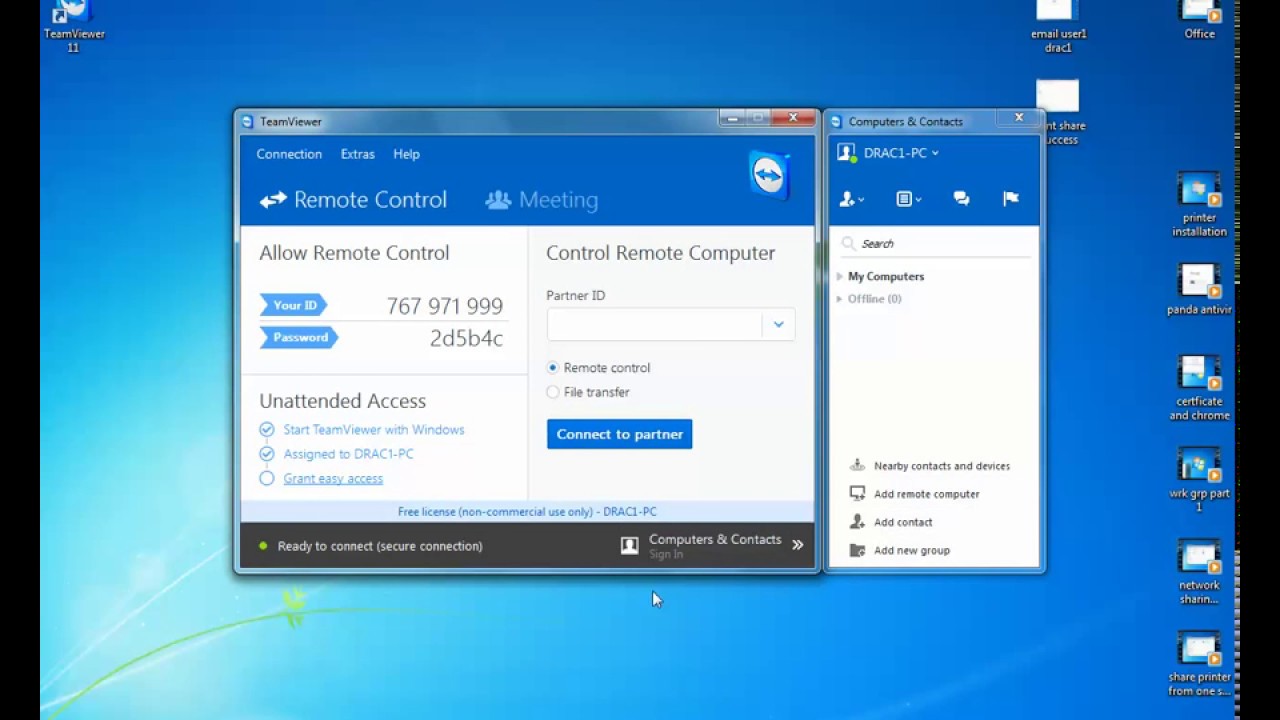This screenshot has height=720, width=1280.
Task: Click the green ready-to-connect status dot
Action: [263, 546]
